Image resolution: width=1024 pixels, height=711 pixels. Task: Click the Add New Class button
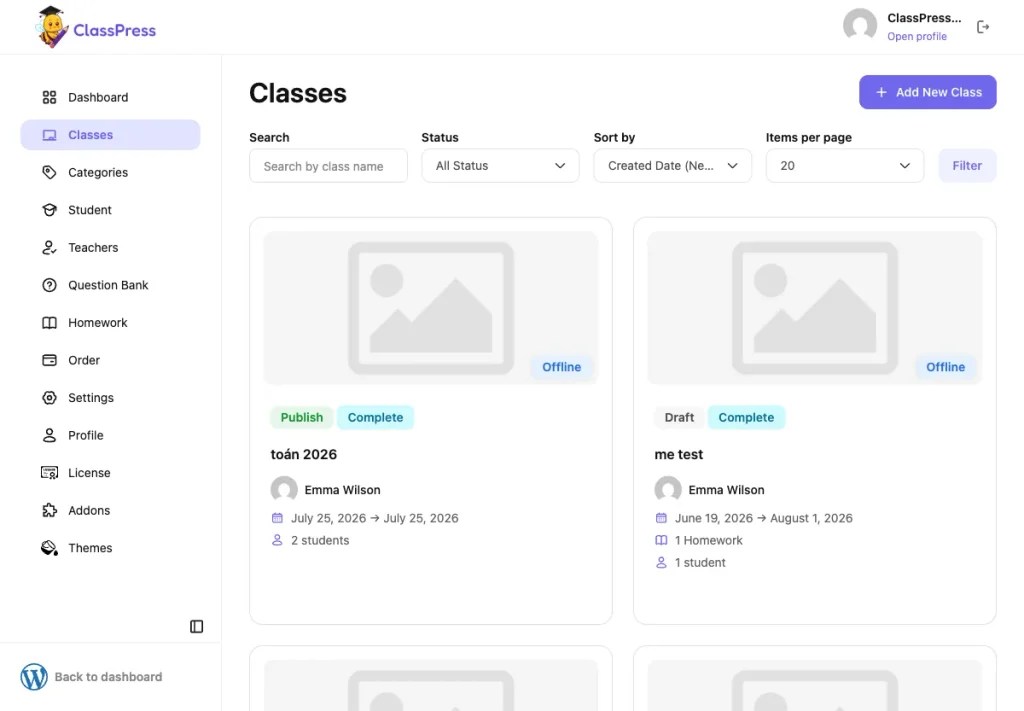927,92
